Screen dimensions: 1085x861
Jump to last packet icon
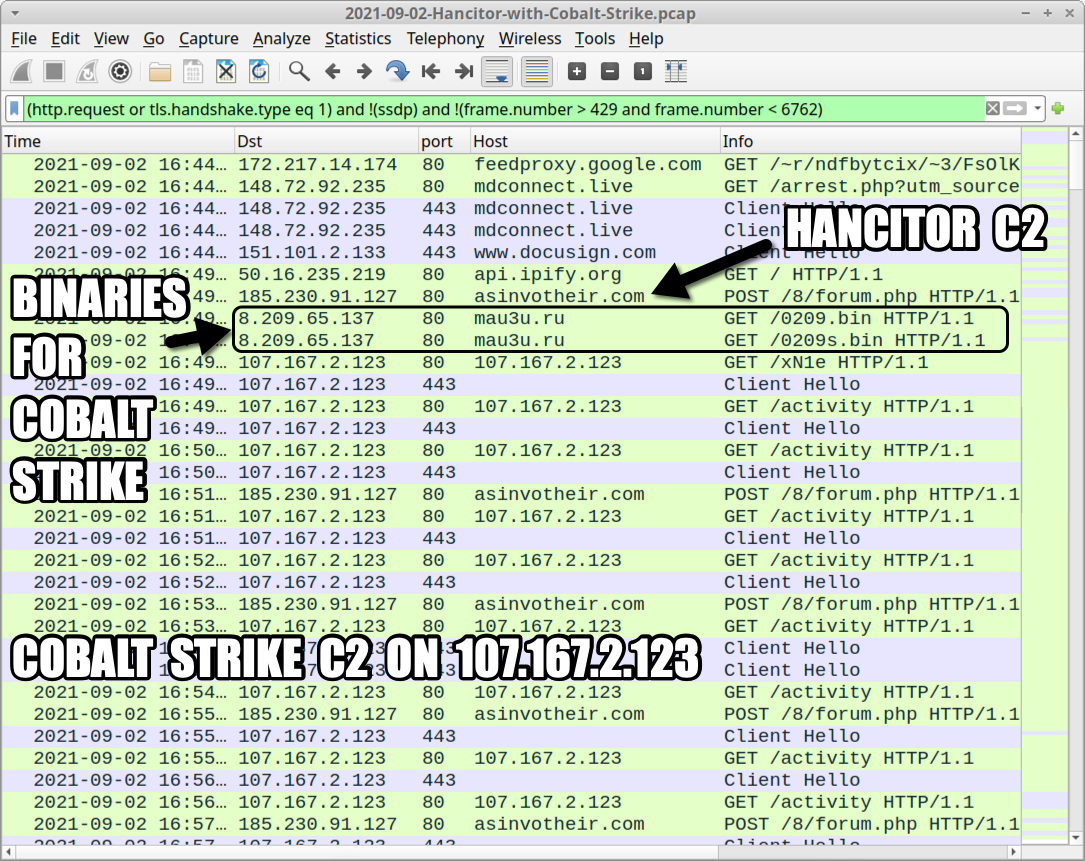464,71
